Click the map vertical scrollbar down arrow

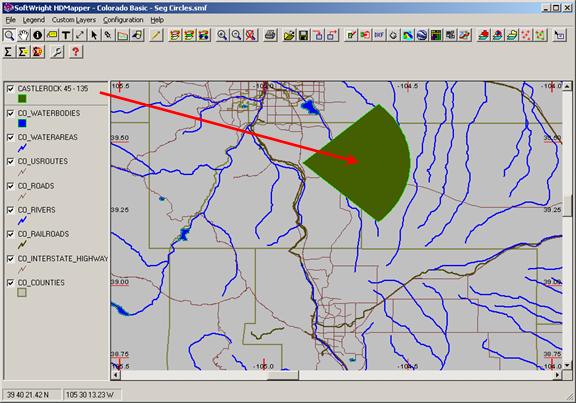[567, 366]
